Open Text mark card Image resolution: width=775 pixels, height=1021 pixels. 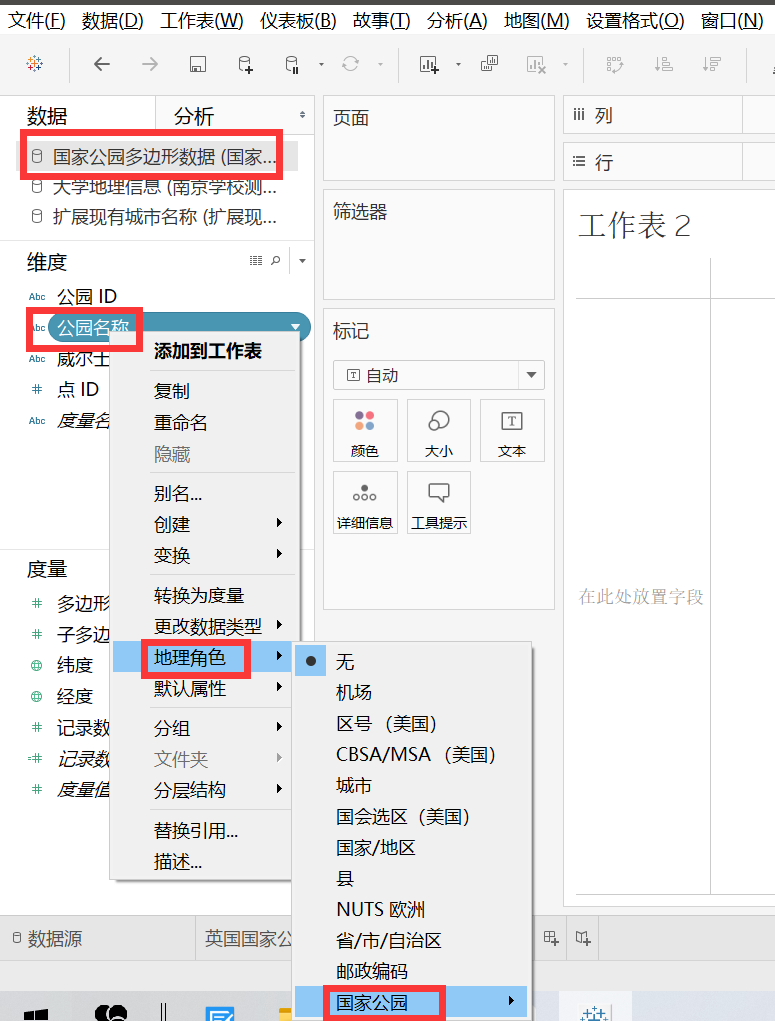[512, 430]
